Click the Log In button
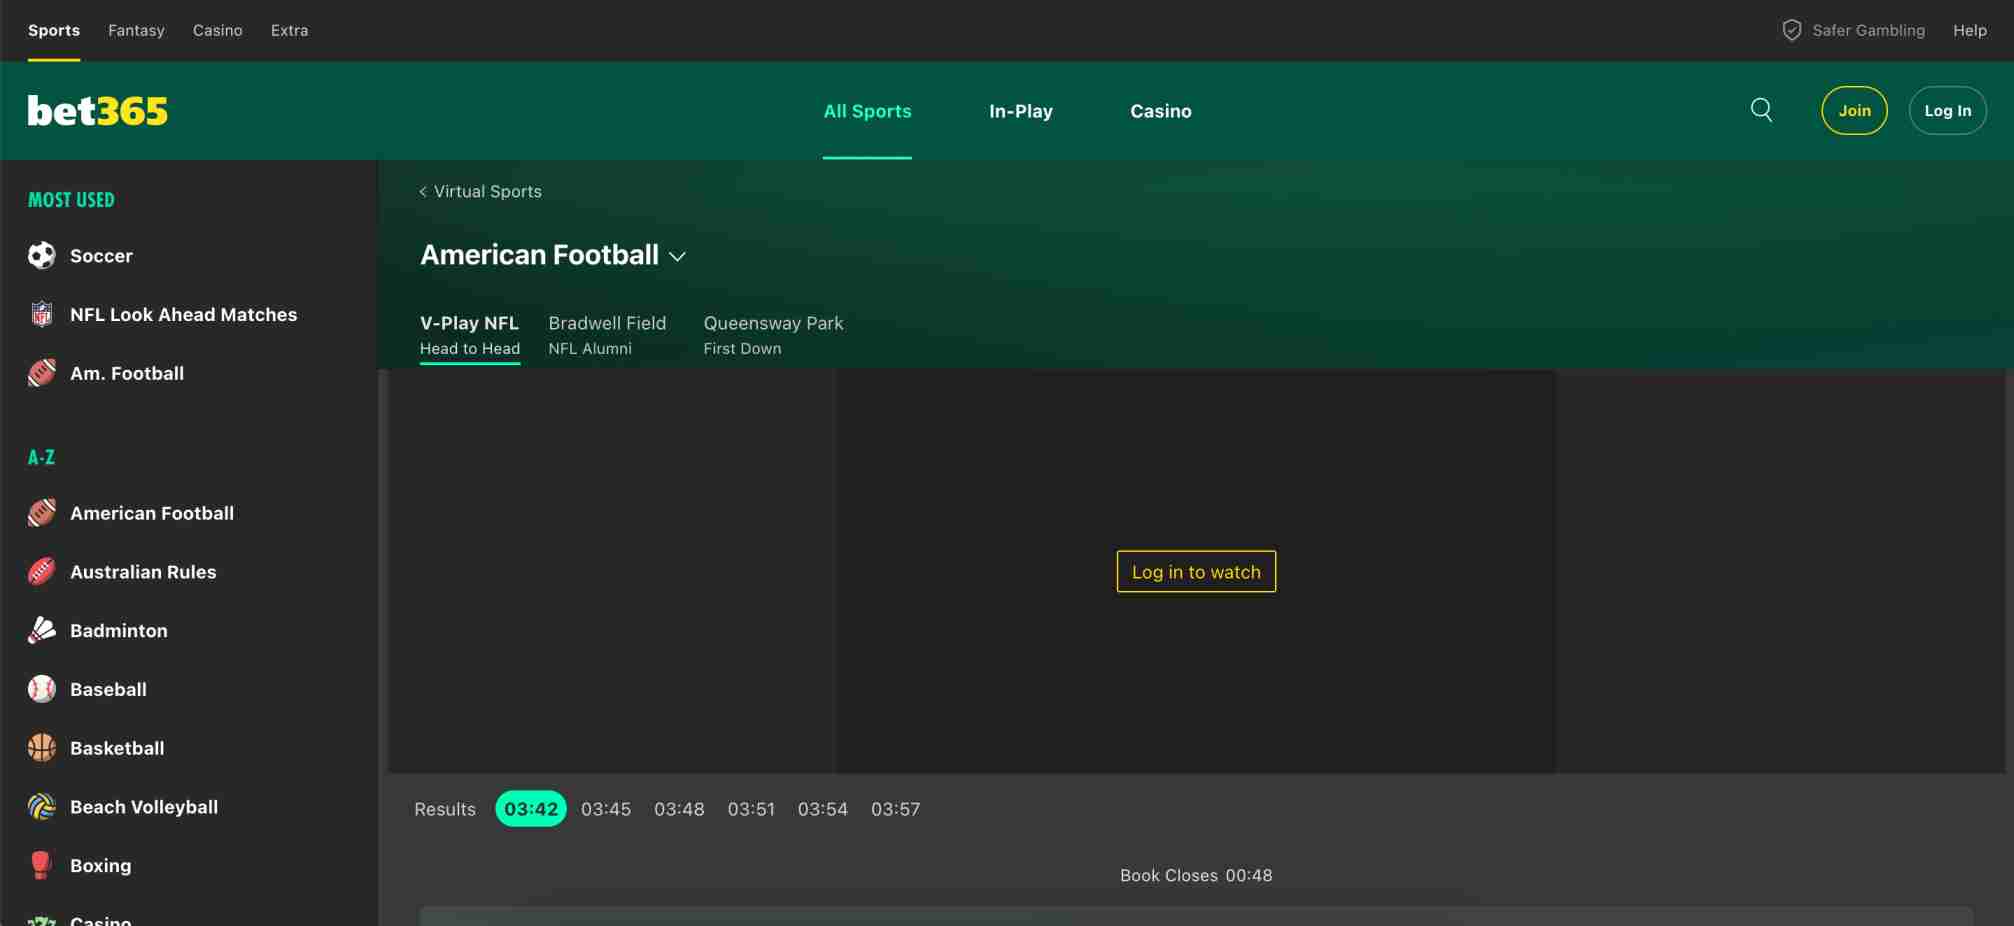The height and width of the screenshot is (926, 2014). click(x=1947, y=111)
